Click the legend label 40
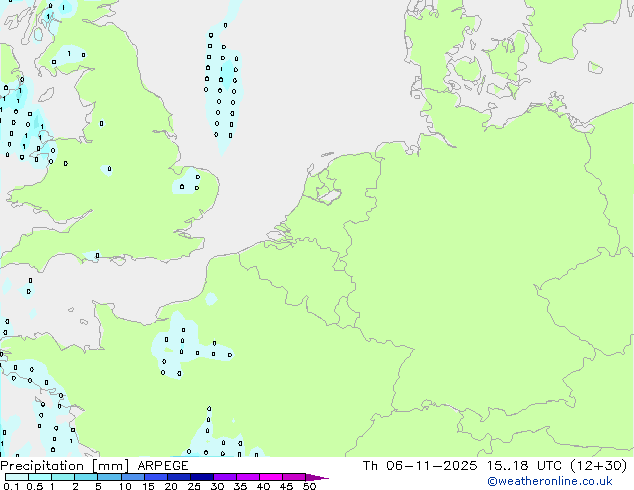The height and width of the screenshot is (490, 634). coord(263,486)
